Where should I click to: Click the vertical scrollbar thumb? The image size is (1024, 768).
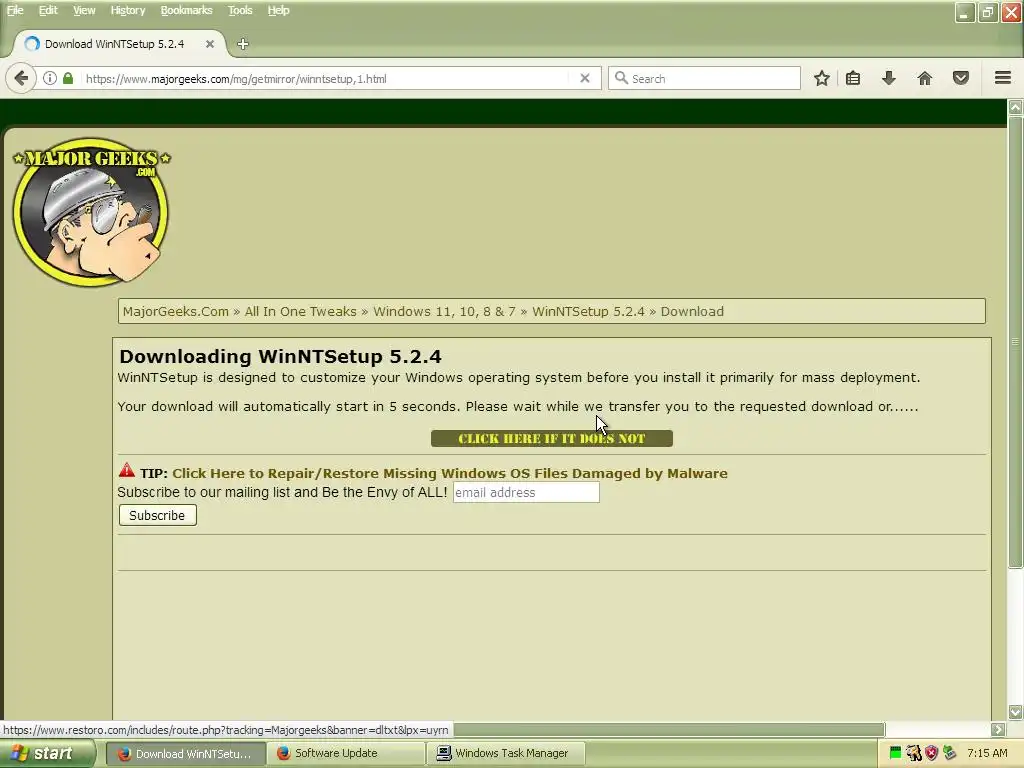[x=1016, y=342]
